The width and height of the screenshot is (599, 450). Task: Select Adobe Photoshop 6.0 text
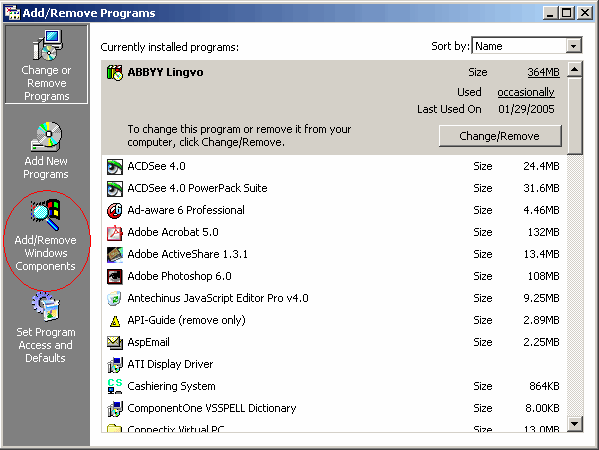click(x=180, y=276)
